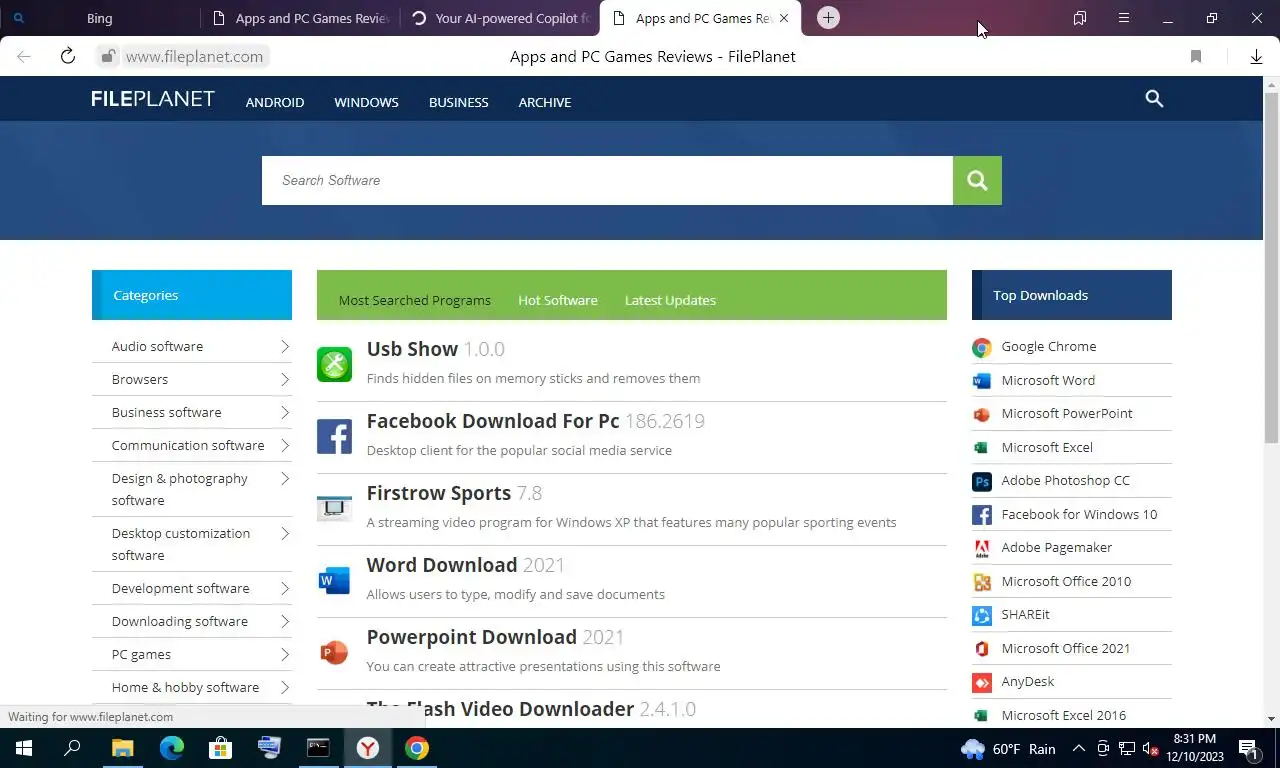Expand the Design & photography software arrow
1280x768 pixels.
[x=285, y=478]
